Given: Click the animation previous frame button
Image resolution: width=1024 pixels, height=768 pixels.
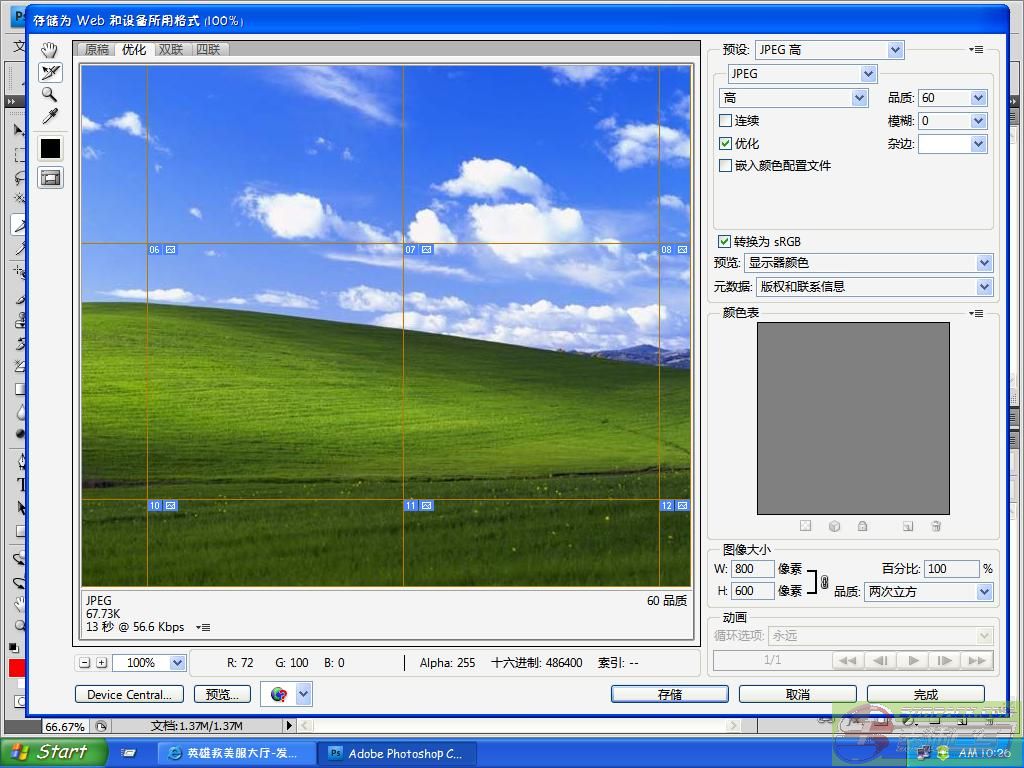Looking at the screenshot, I should (x=880, y=660).
